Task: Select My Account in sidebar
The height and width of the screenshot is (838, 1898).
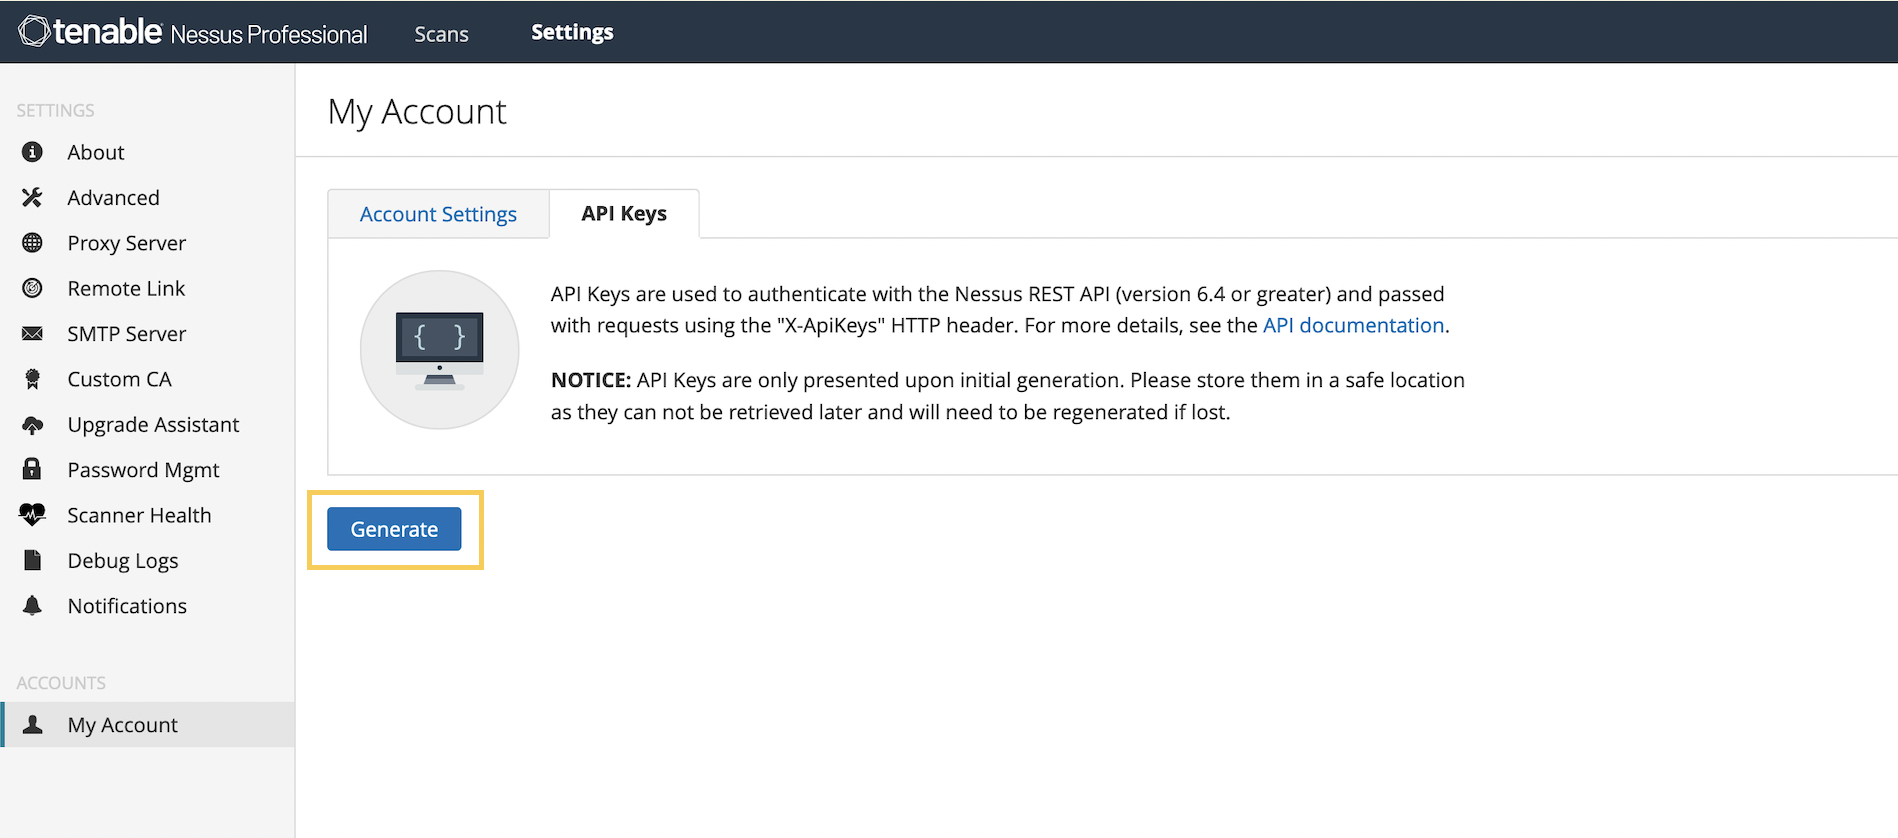Action: [148, 725]
